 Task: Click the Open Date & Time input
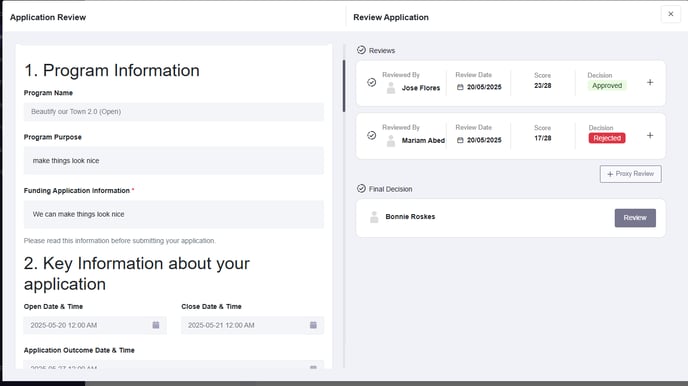[95, 325]
